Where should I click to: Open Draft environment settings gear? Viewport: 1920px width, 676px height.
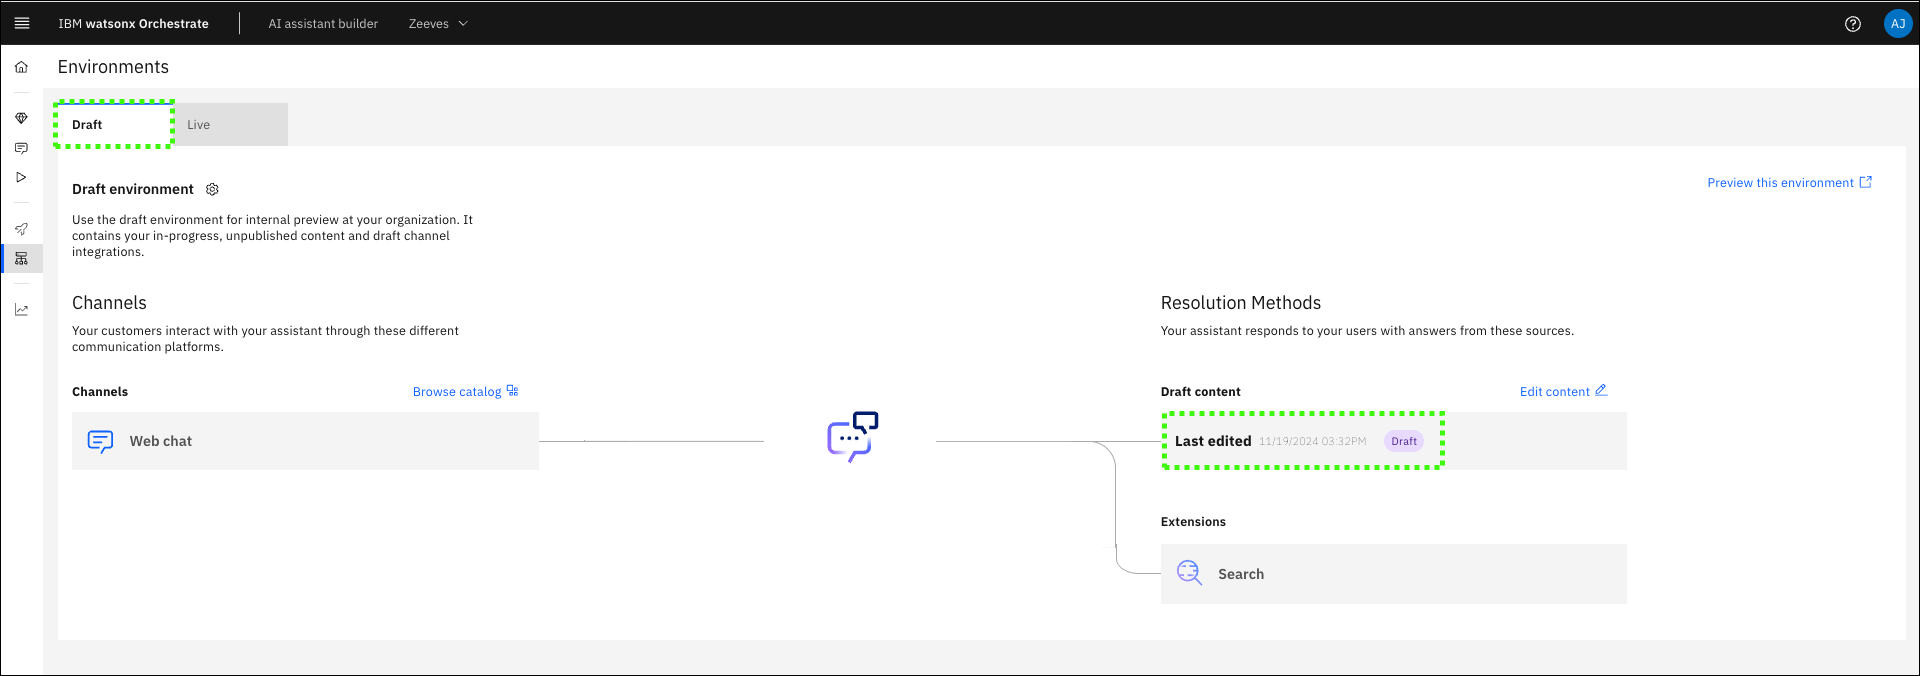pos(212,189)
